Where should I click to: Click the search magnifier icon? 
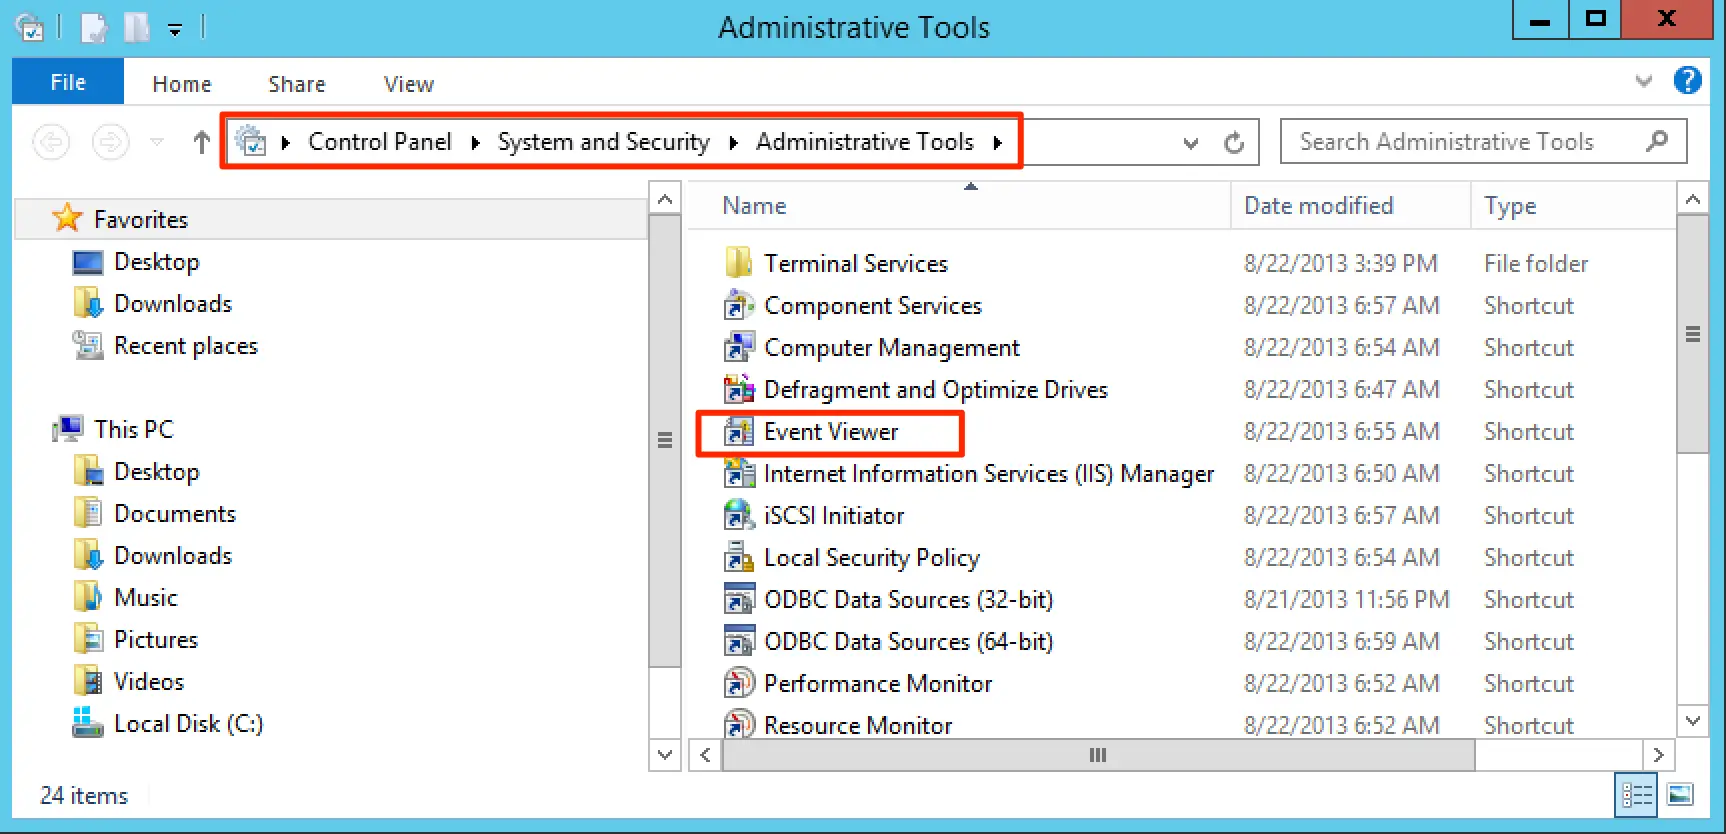click(1657, 141)
